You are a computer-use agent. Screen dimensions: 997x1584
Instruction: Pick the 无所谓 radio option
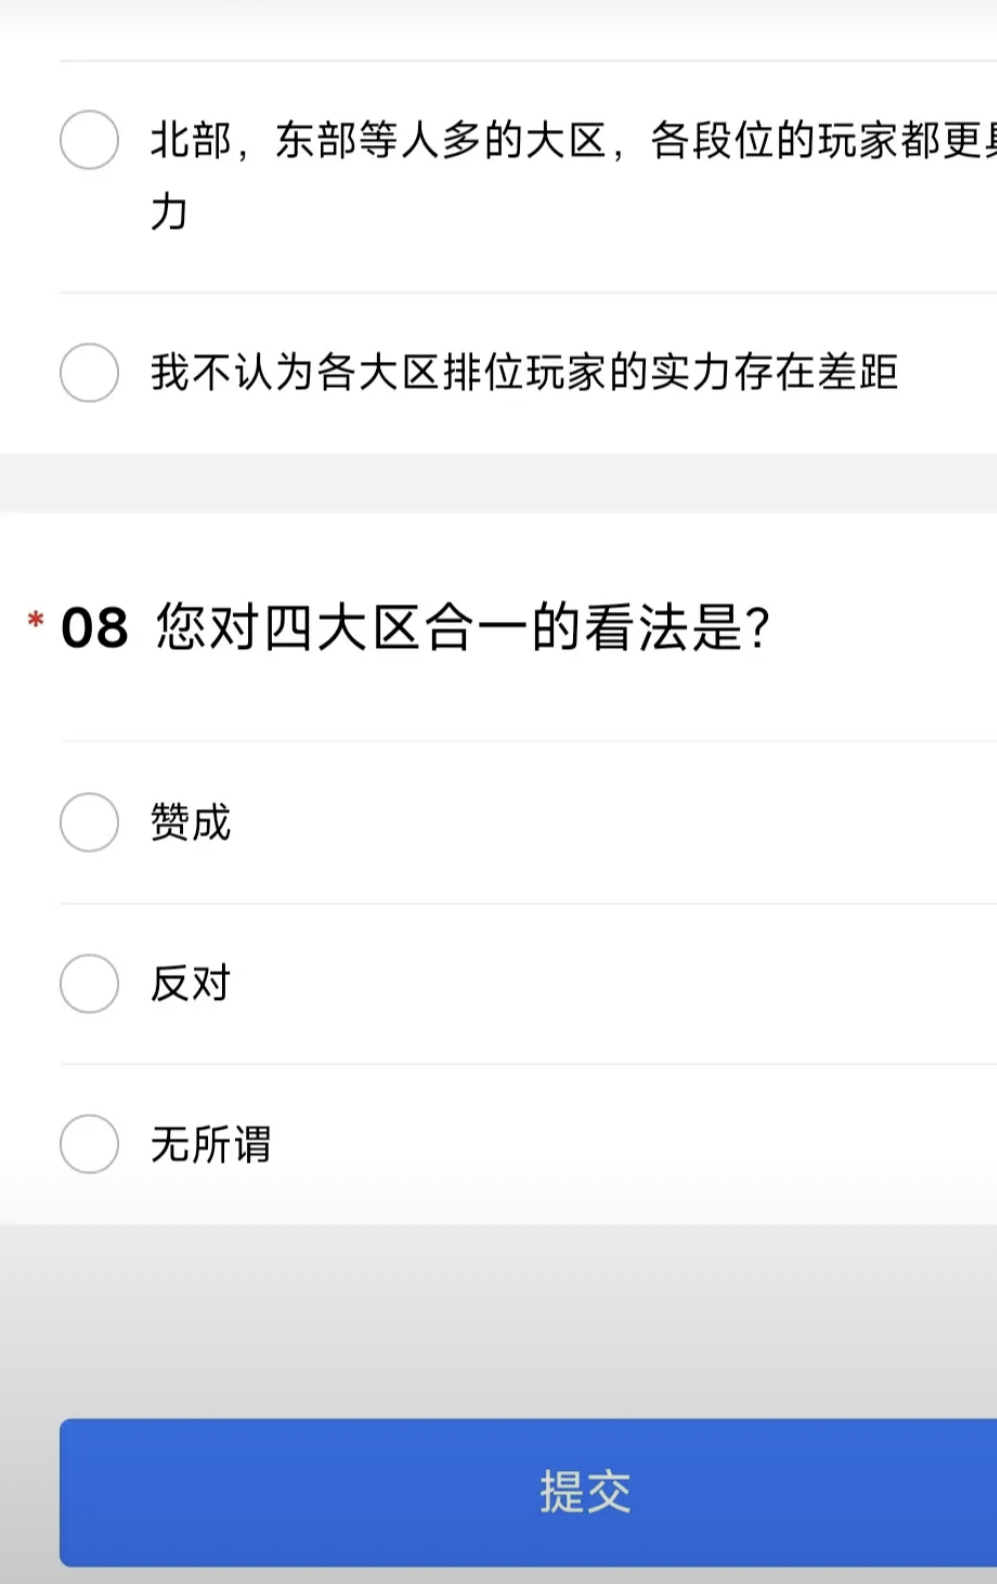(89, 1143)
